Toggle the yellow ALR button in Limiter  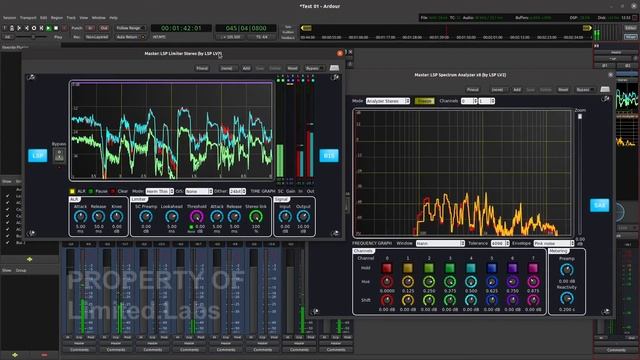tap(72, 191)
